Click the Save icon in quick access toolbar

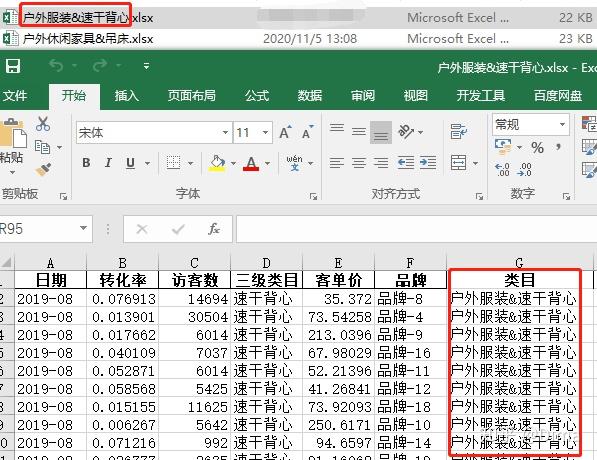[x=12, y=66]
